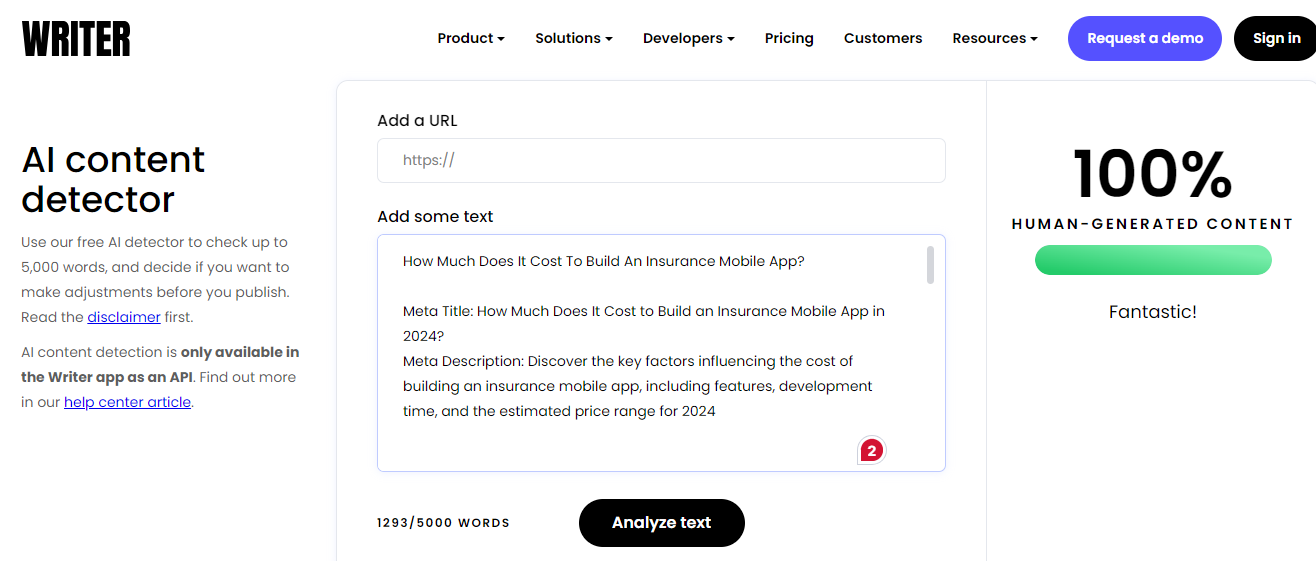Open the Solutions dropdown menu
Viewport: 1316px width, 561px height.
(x=574, y=38)
